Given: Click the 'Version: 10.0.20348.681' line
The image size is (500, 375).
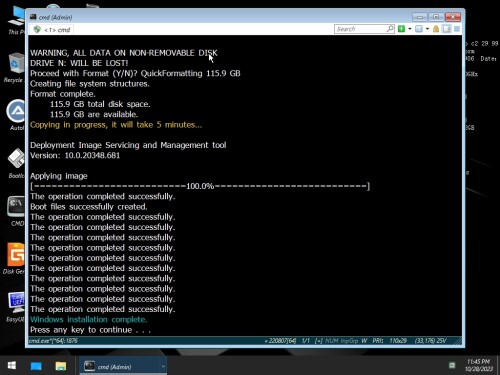Looking at the screenshot, I should pyautogui.click(x=75, y=155).
